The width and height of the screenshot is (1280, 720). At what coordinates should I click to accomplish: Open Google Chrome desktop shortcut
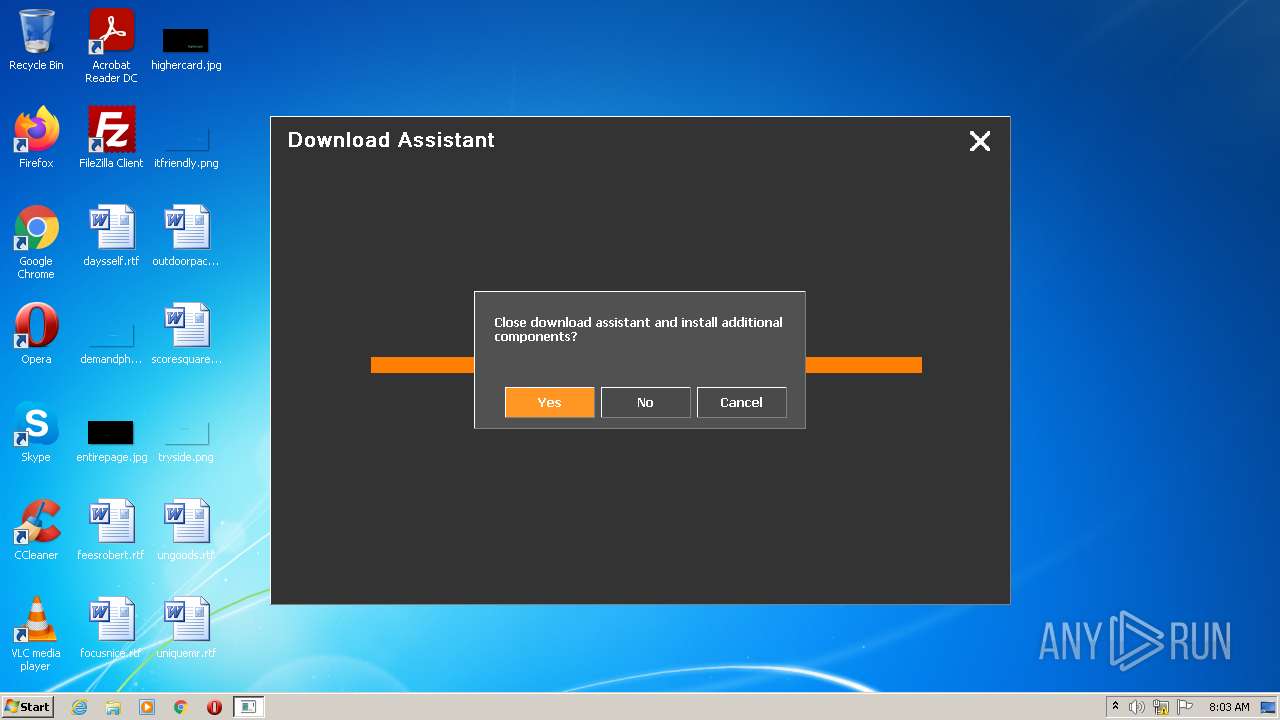tap(36, 243)
